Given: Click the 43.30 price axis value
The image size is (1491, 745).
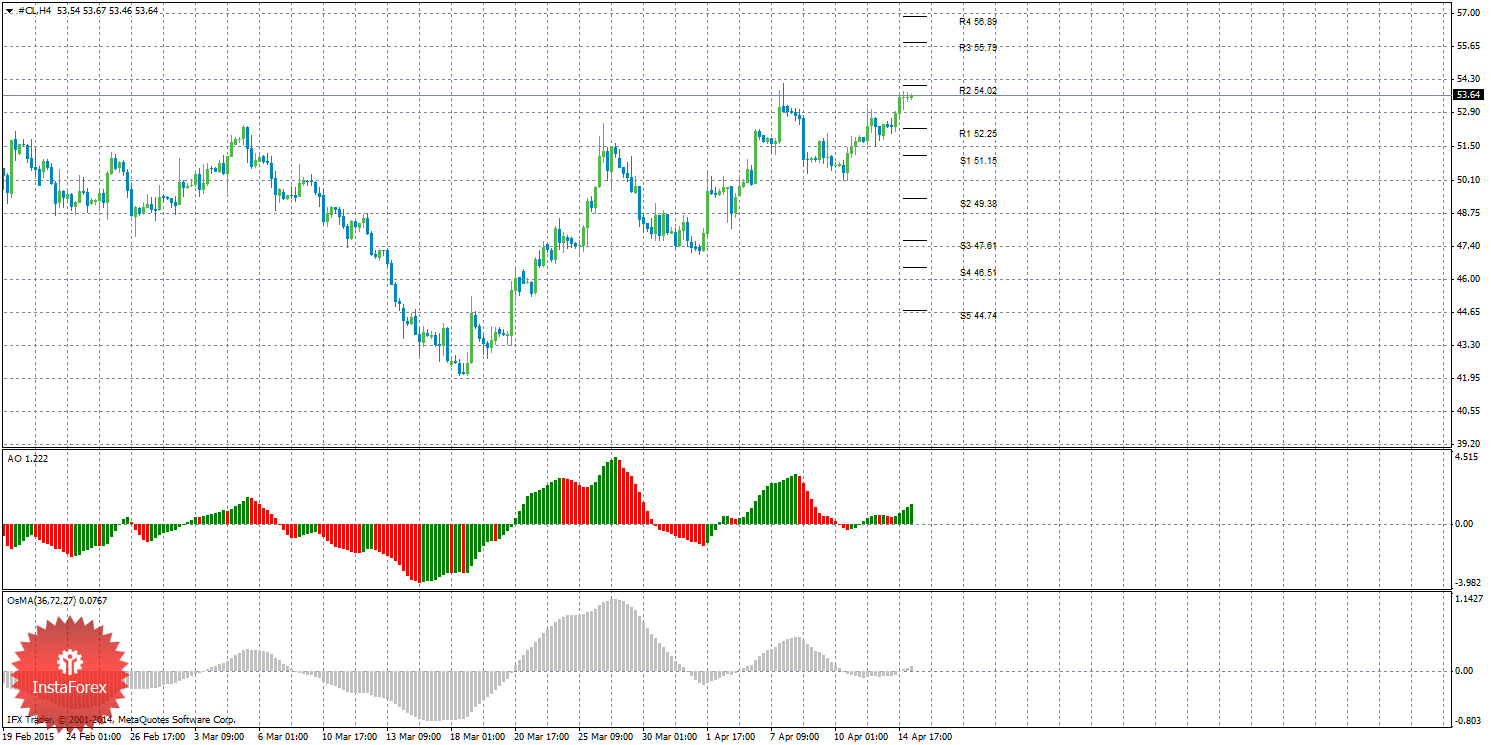Looking at the screenshot, I should pos(1468,345).
